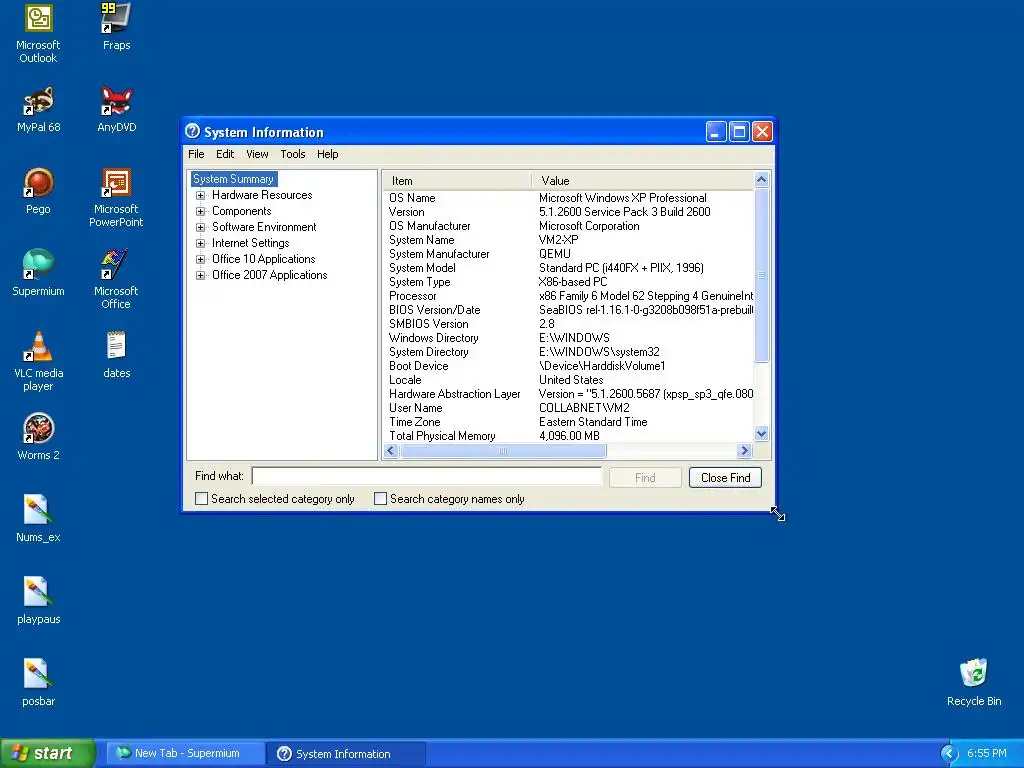This screenshot has height=768, width=1024.
Task: Click the vertical scrollbar thumb
Action: (x=761, y=274)
